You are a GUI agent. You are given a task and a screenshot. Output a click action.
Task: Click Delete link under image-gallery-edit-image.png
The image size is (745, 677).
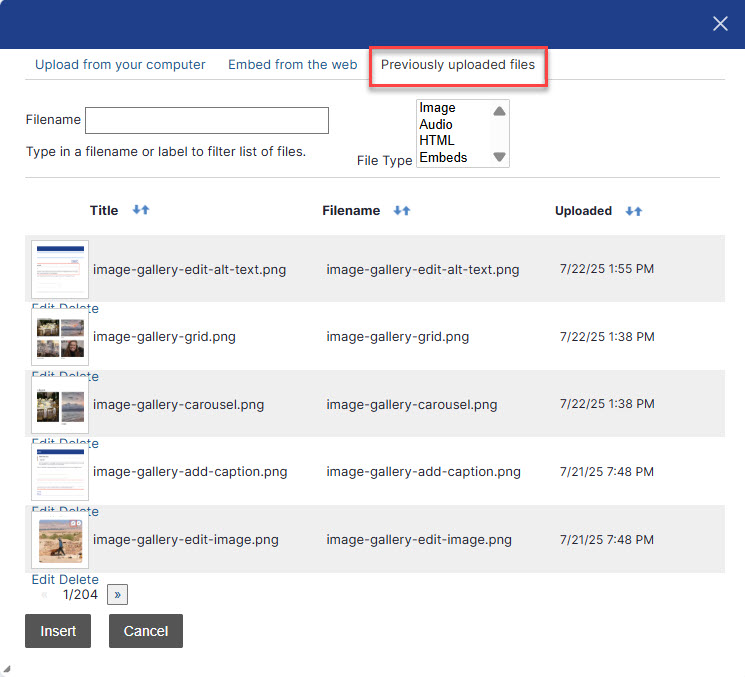tap(79, 580)
